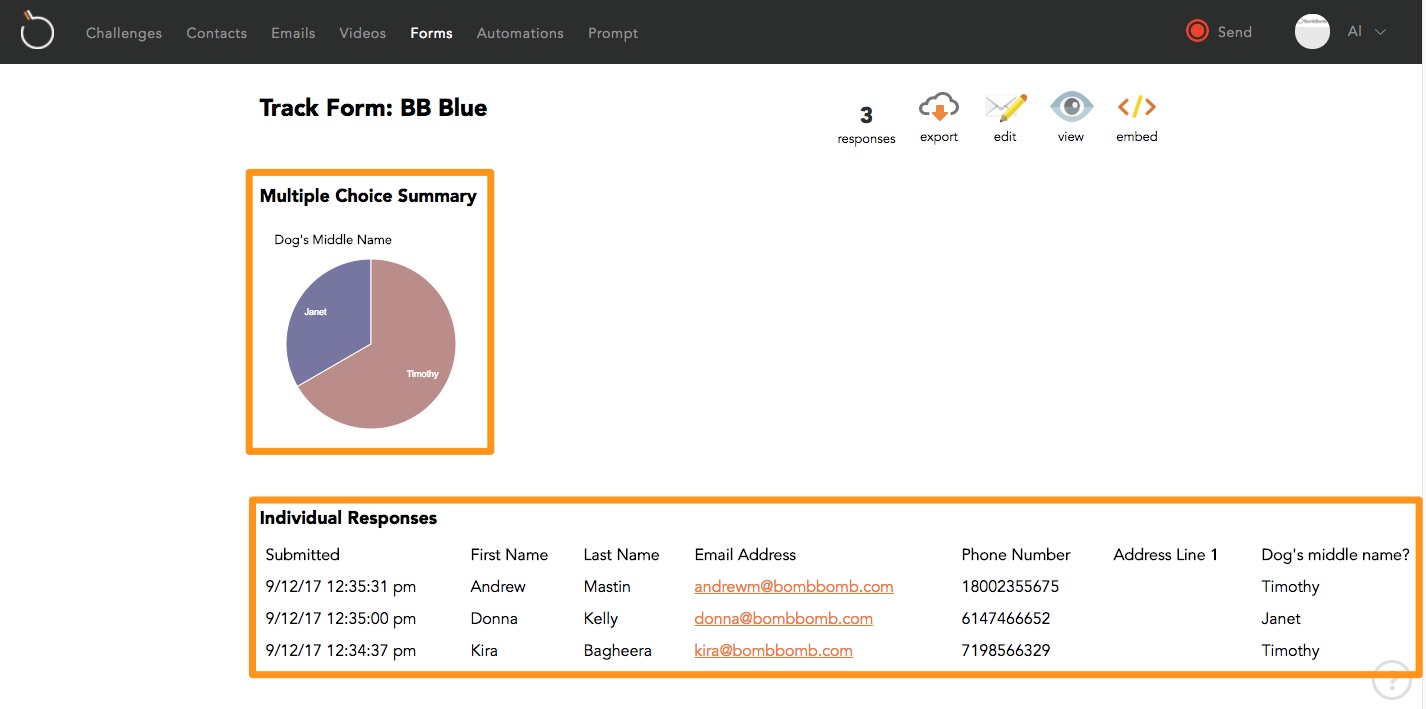Click the Janet answer in Donna's row
This screenshot has width=1426, height=709.
(1281, 619)
